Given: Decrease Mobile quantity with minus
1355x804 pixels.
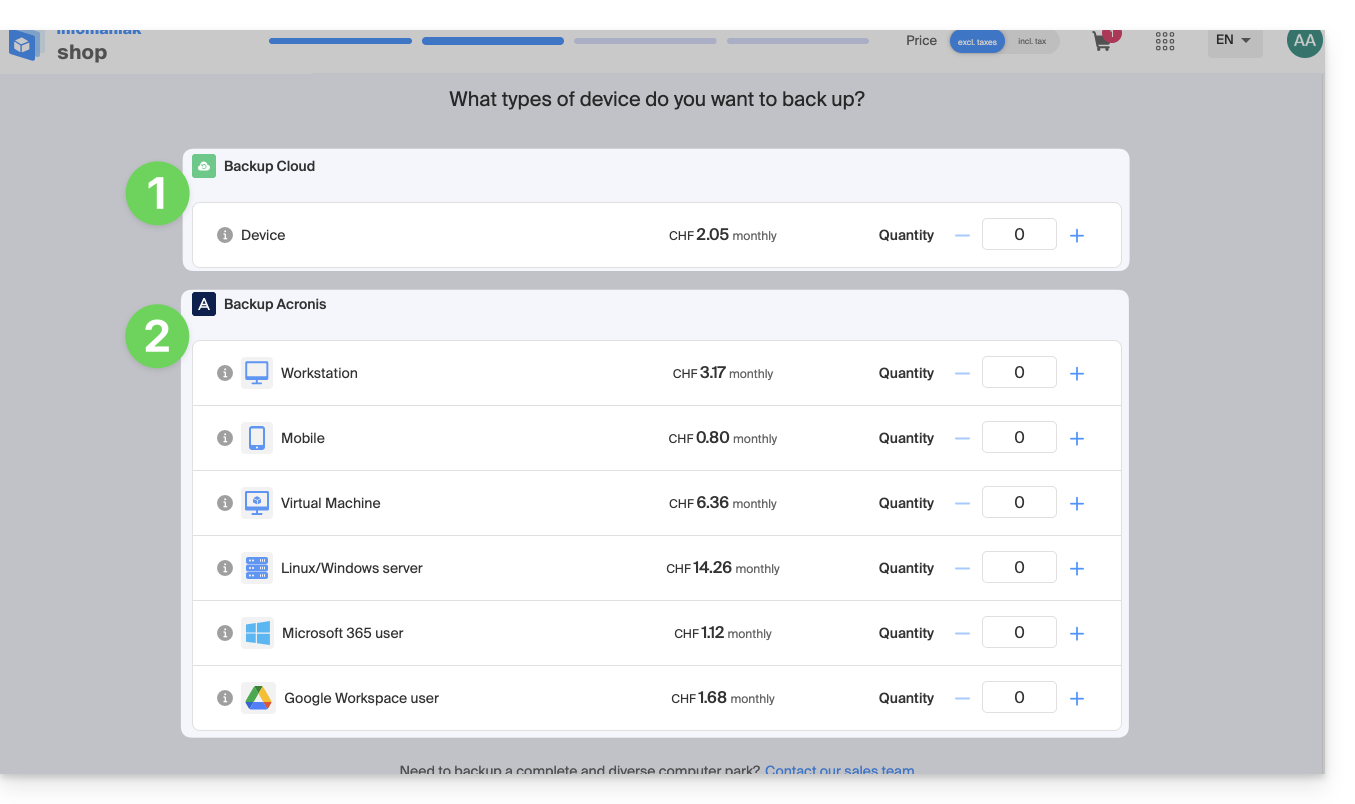Looking at the screenshot, I should pyautogui.click(x=962, y=439).
